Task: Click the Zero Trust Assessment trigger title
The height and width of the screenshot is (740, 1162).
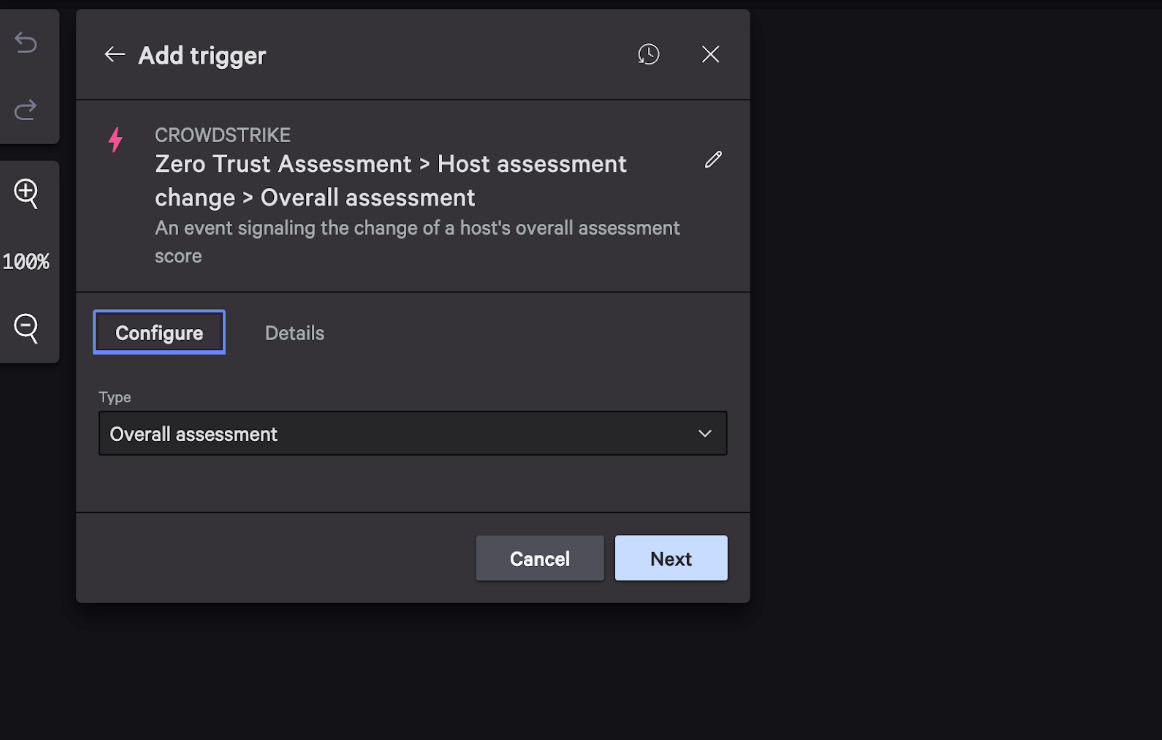Action: click(x=391, y=180)
